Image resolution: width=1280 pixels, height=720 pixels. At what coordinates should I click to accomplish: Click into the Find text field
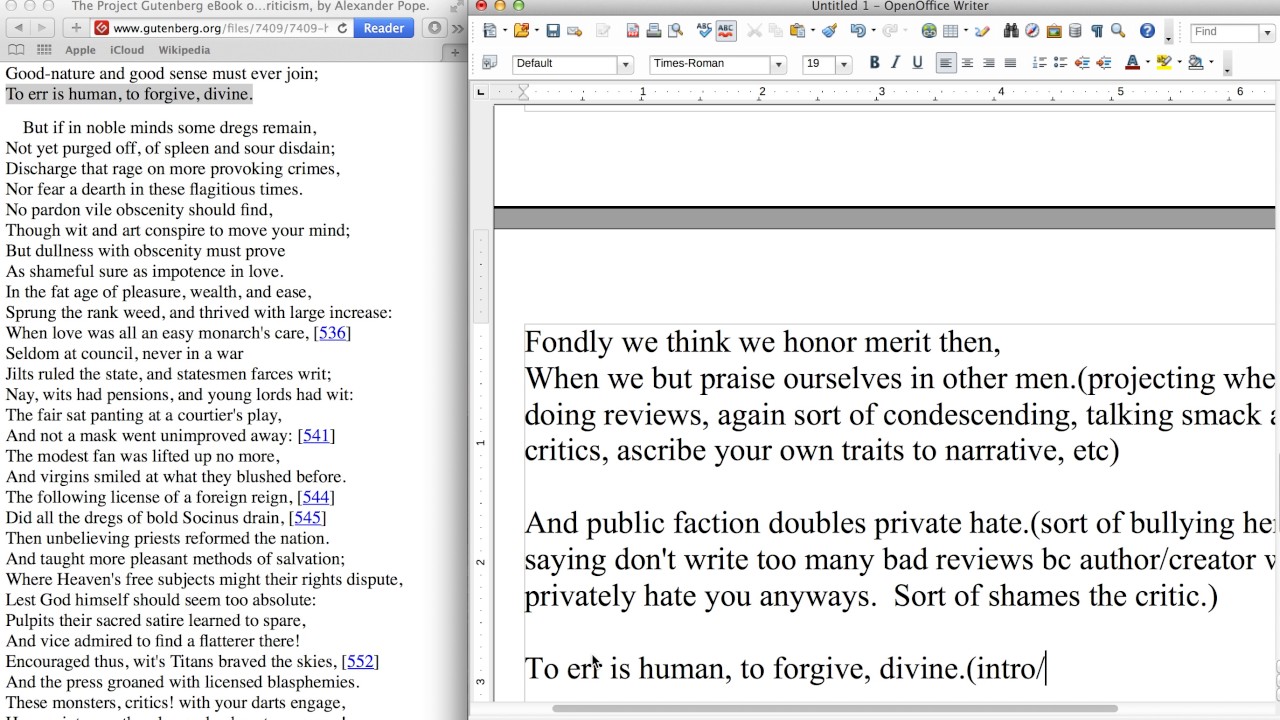[1226, 32]
